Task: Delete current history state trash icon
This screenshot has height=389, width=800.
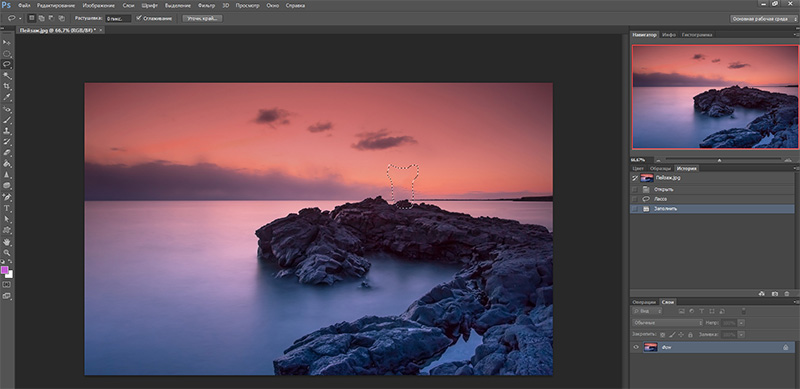Action: (787, 294)
